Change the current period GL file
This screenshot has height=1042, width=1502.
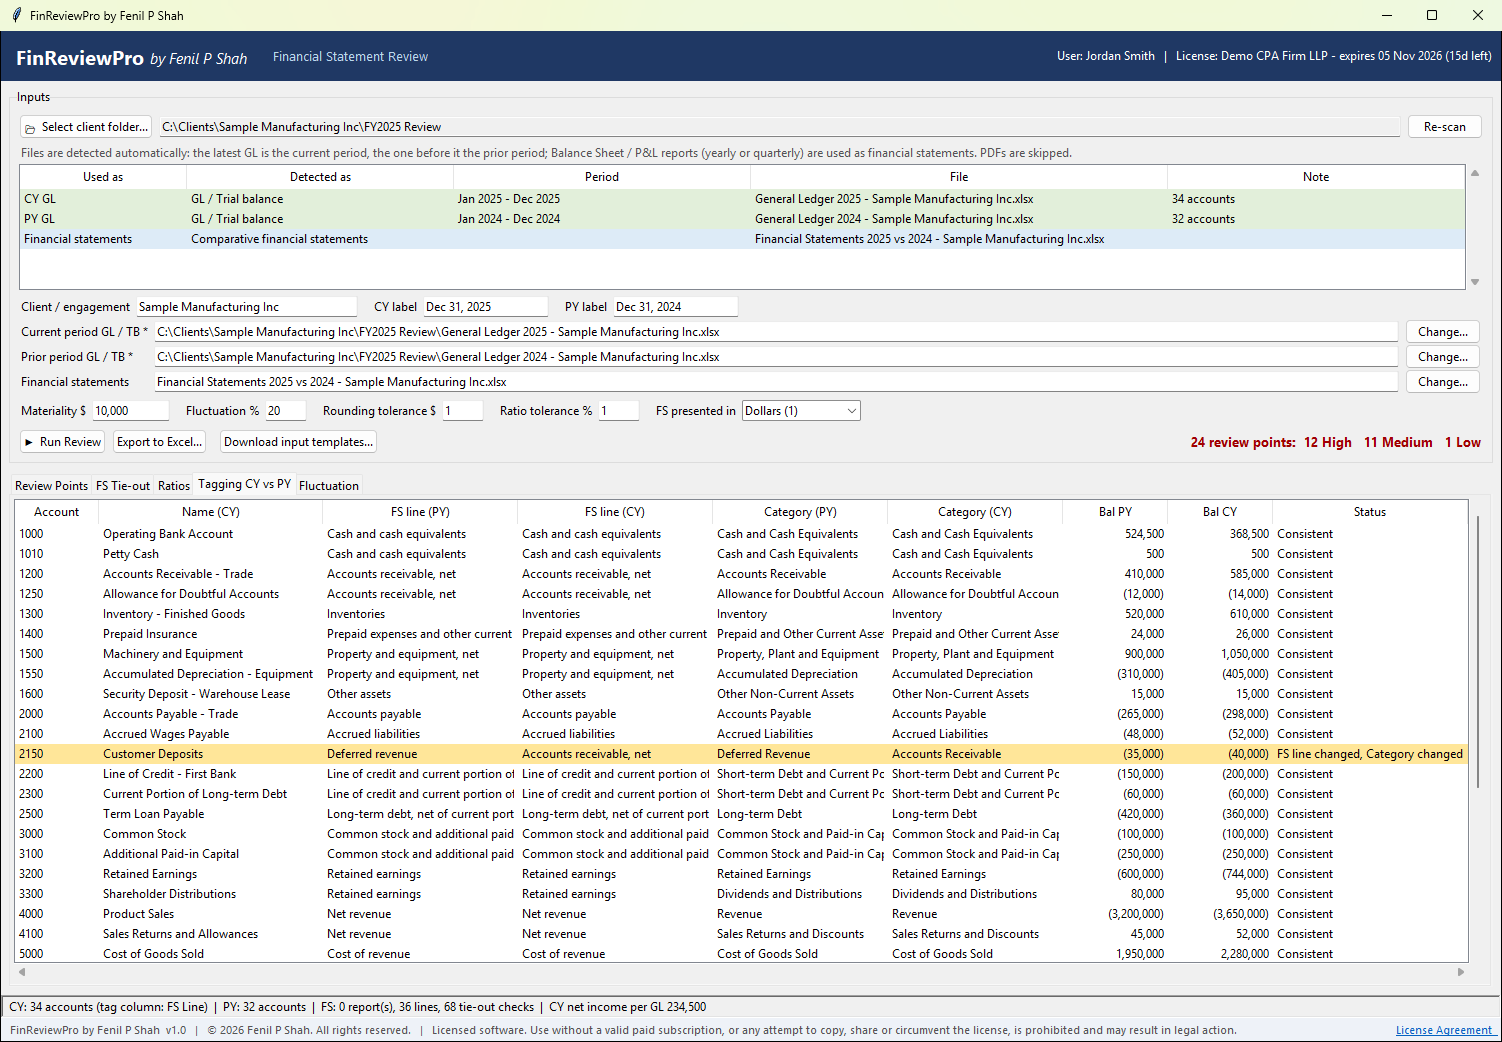pos(1442,332)
